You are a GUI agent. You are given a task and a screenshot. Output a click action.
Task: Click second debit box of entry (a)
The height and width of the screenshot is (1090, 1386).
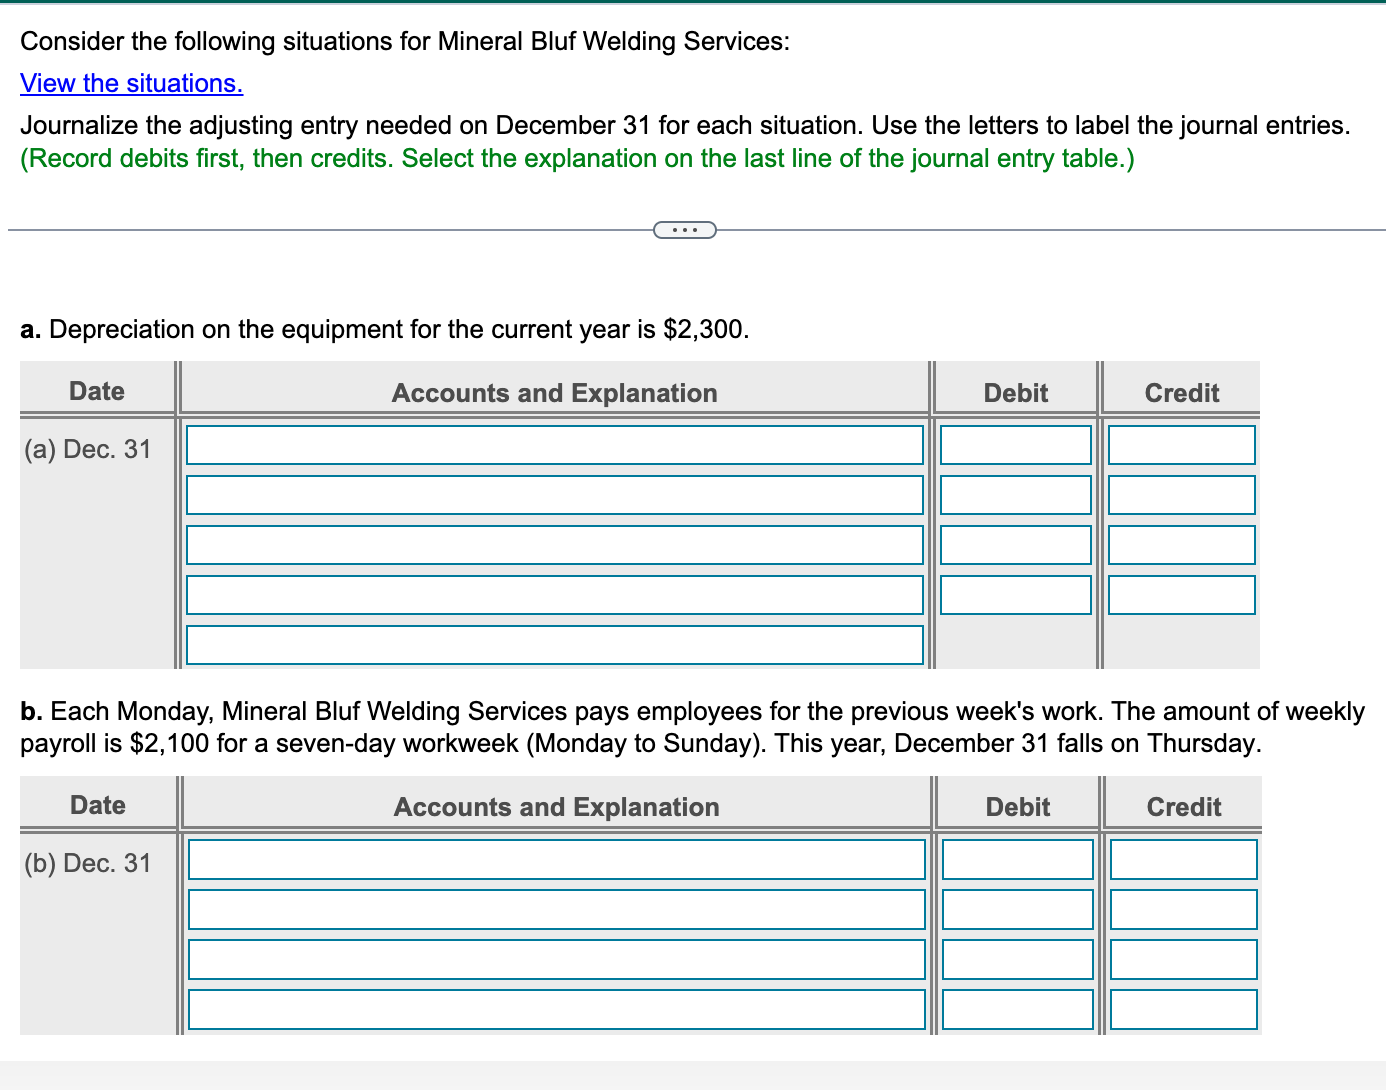click(1016, 495)
